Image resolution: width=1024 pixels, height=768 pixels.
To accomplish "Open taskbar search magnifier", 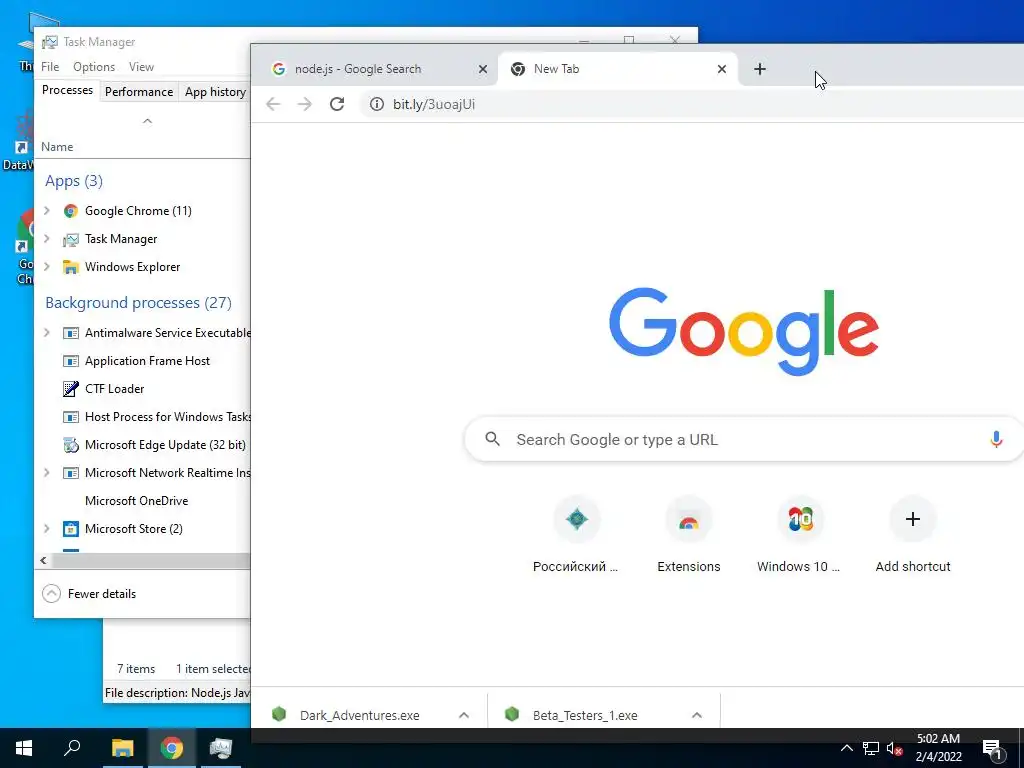I will [72, 748].
